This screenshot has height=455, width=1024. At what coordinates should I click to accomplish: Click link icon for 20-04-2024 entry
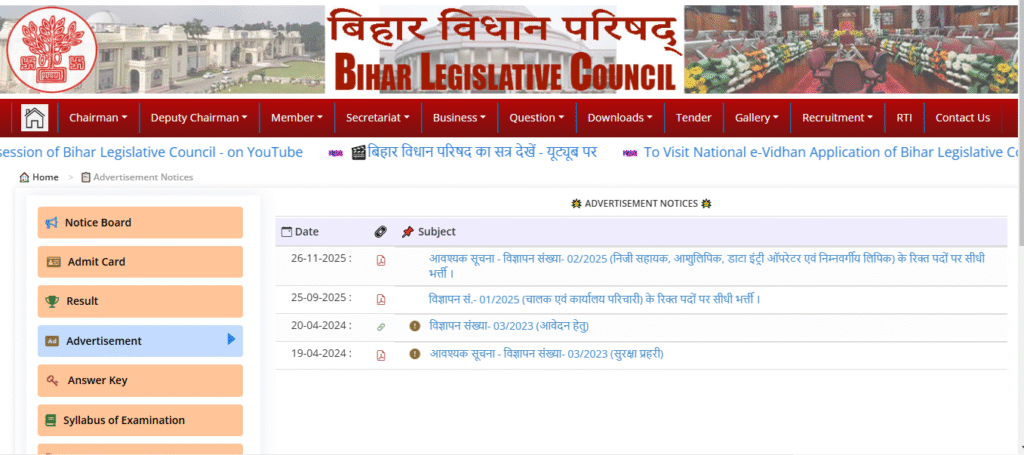coord(381,326)
